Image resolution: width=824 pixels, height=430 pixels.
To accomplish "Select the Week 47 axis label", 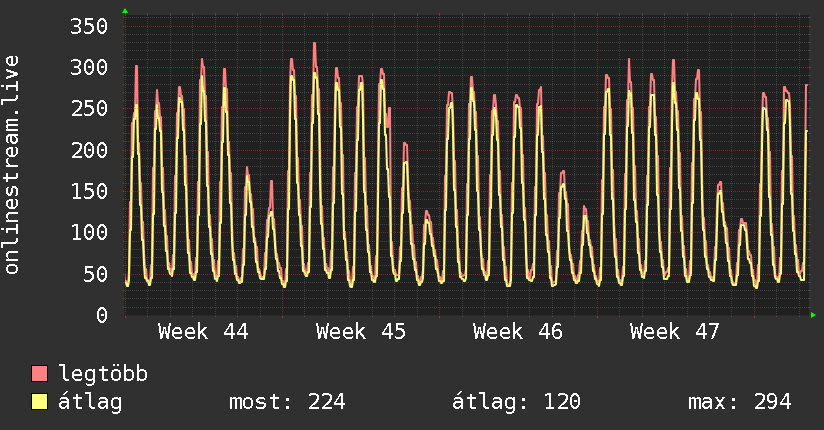I will (x=675, y=332).
